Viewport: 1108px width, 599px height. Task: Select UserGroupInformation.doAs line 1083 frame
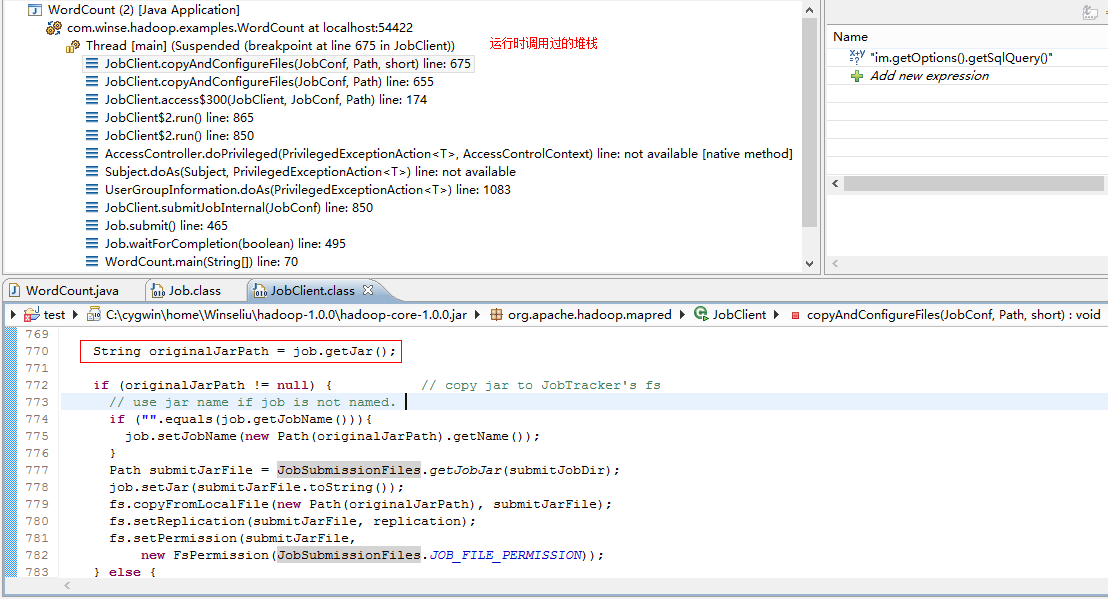coord(307,190)
